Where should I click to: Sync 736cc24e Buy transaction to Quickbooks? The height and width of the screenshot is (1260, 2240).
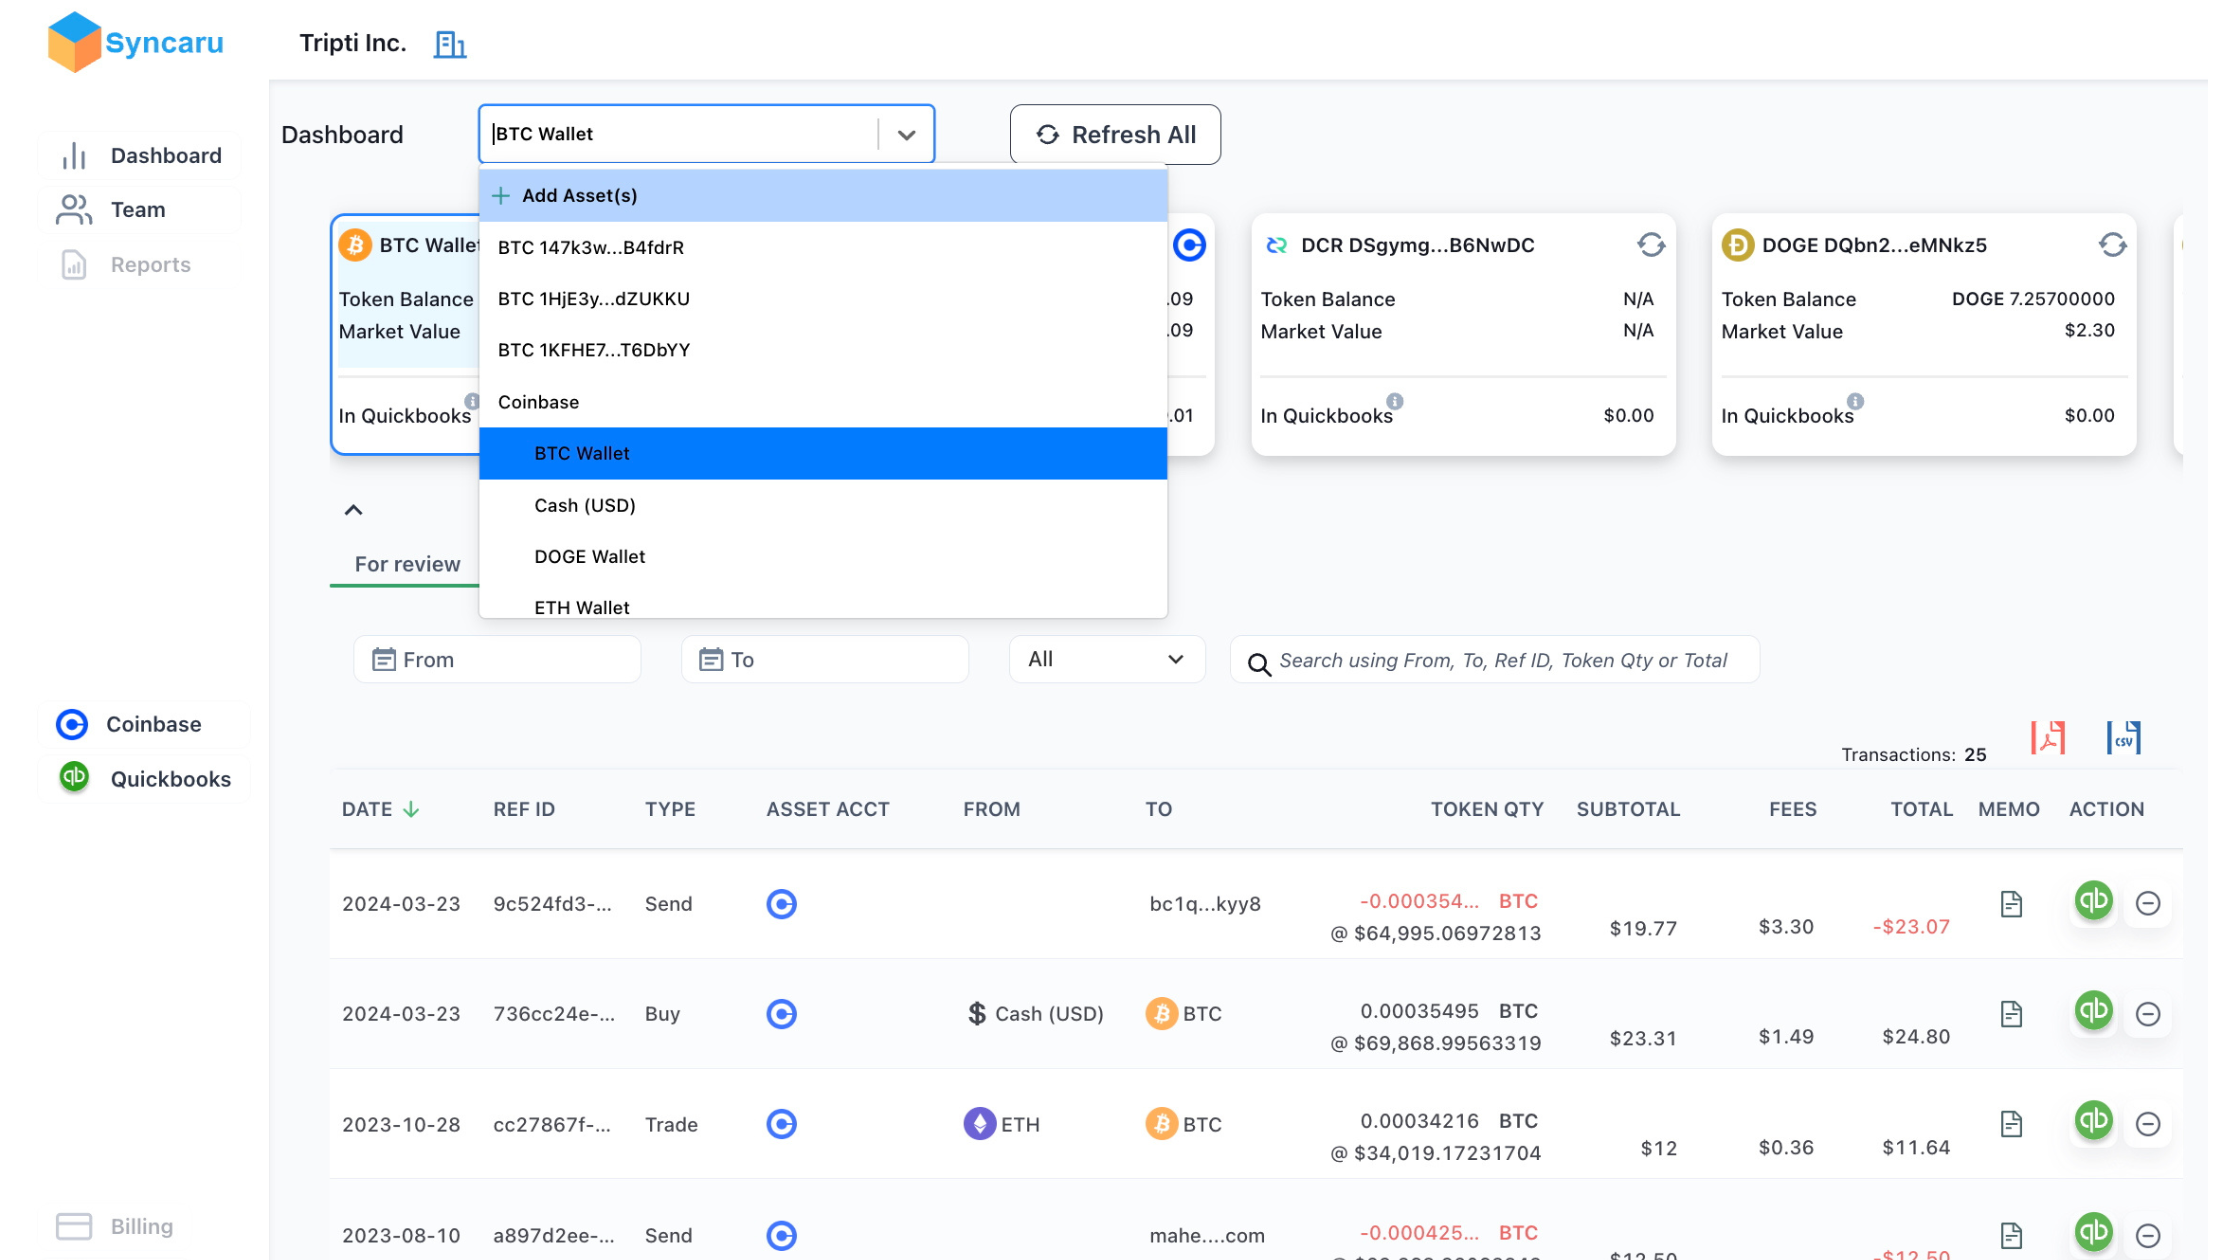point(2093,1011)
